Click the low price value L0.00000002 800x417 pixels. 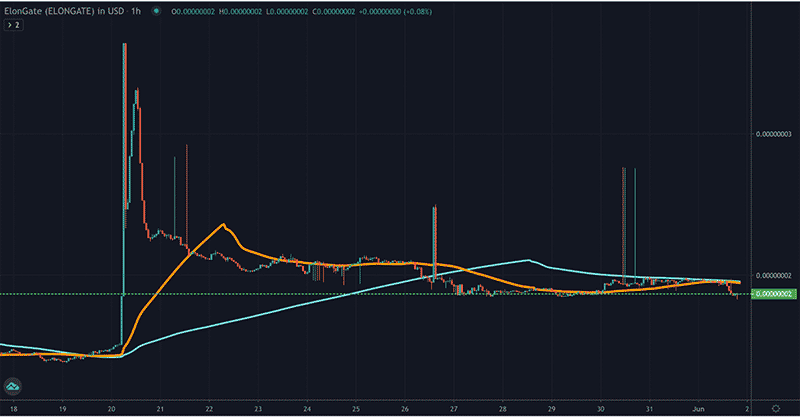[286, 11]
